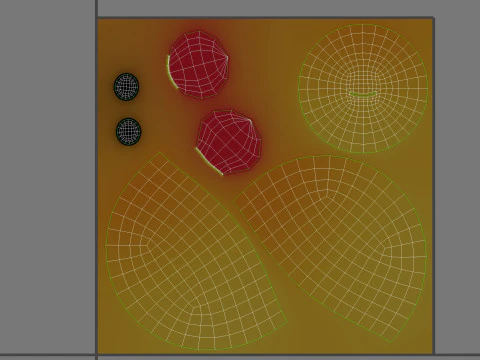Pick the pole vertex of the upper red shell
Image resolution: width=480 pixels, height=360 pixels.
click(227, 58)
